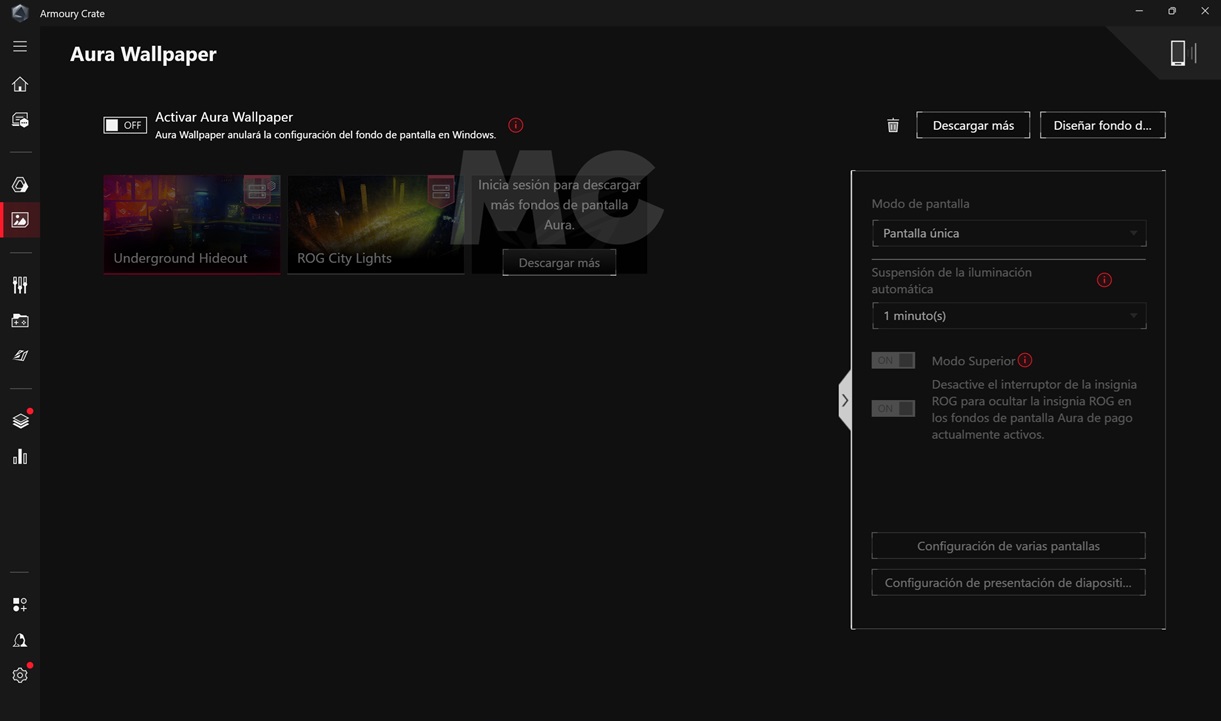Screen dimensions: 1221x721
Task: Open the Game Library sidebar icon
Action: pos(20,321)
